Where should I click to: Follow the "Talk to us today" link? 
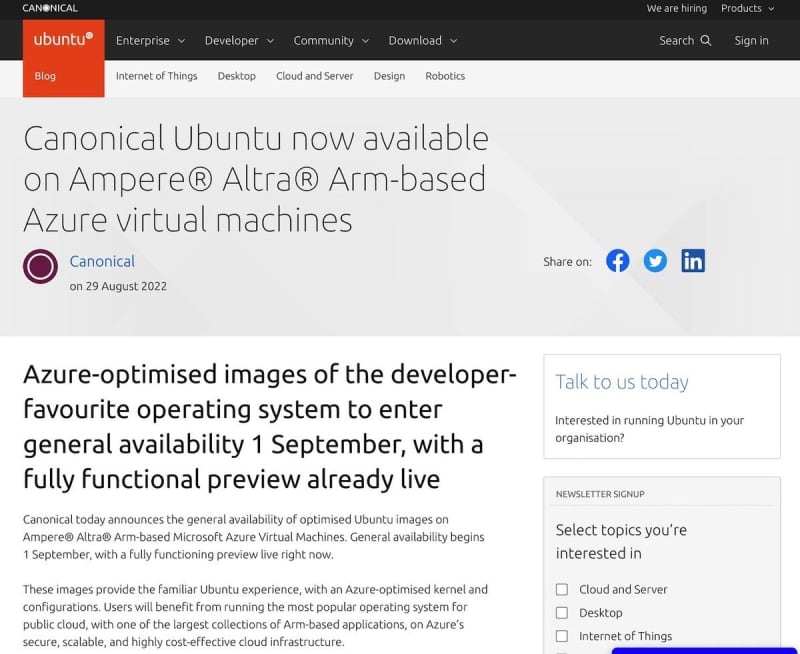click(622, 382)
